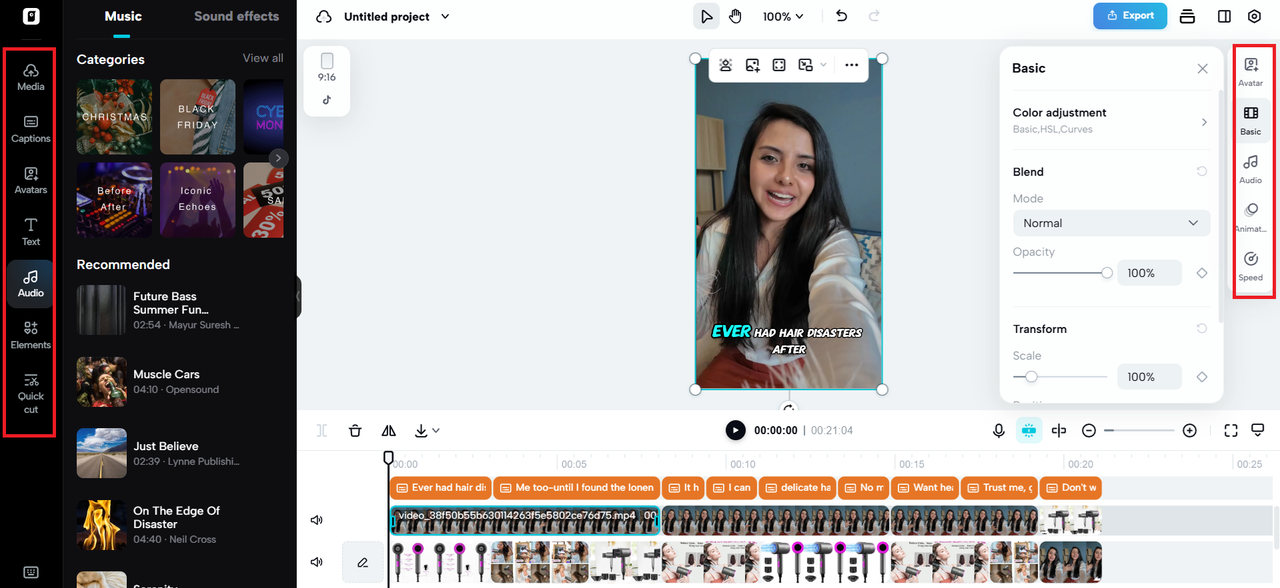Zoom in the timeline
Screen dimensions: 1280x588
tap(1189, 430)
